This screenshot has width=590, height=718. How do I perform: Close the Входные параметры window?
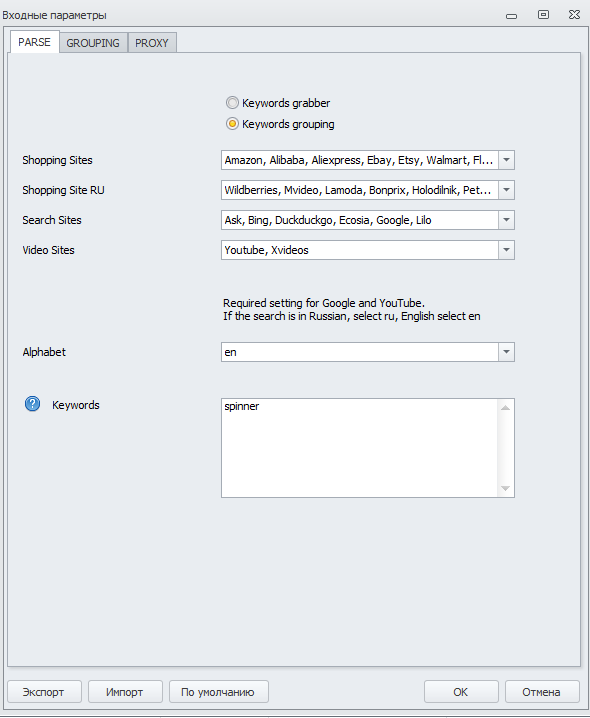click(574, 15)
